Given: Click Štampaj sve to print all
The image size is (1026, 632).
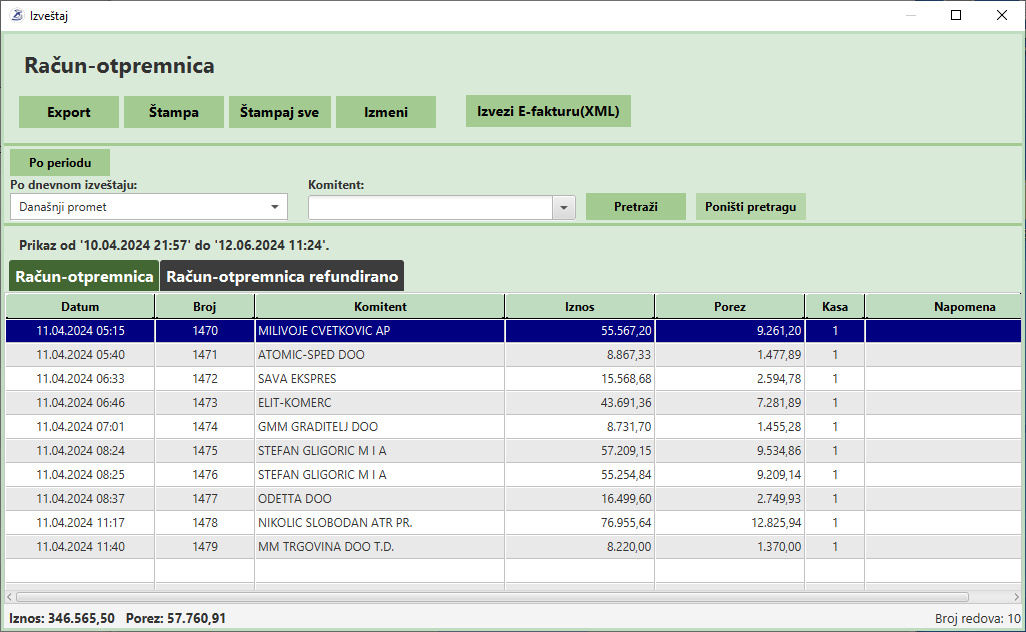Looking at the screenshot, I should pos(279,112).
